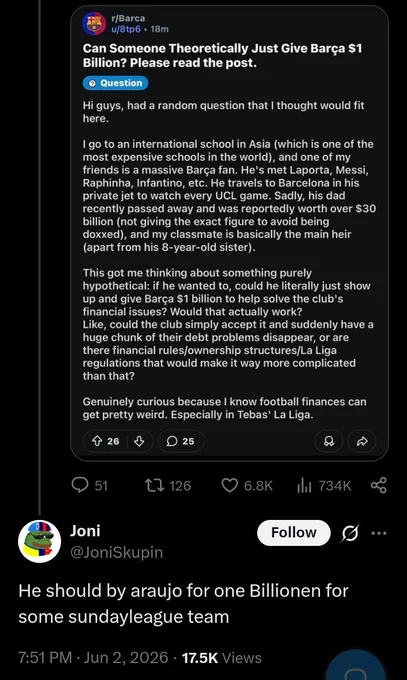View analytics showing 734K views
Screen dimensions: 407x680
coord(324,485)
